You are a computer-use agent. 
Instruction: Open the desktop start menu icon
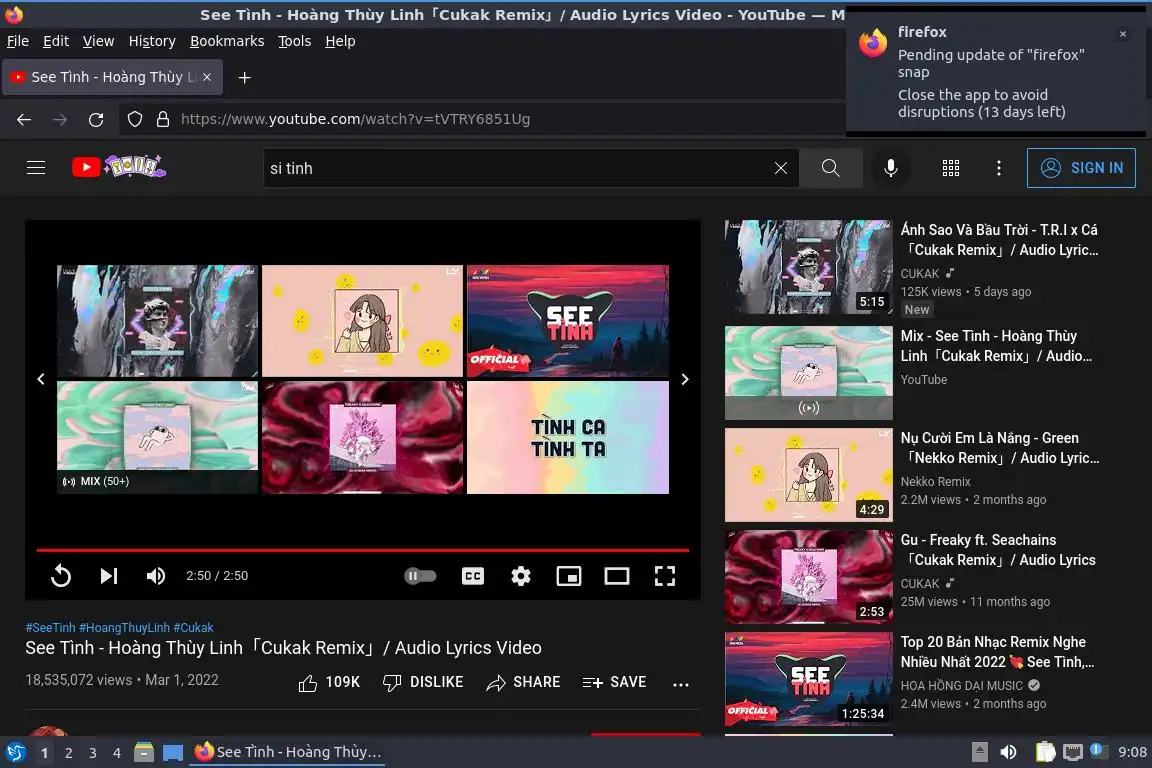tap(15, 753)
